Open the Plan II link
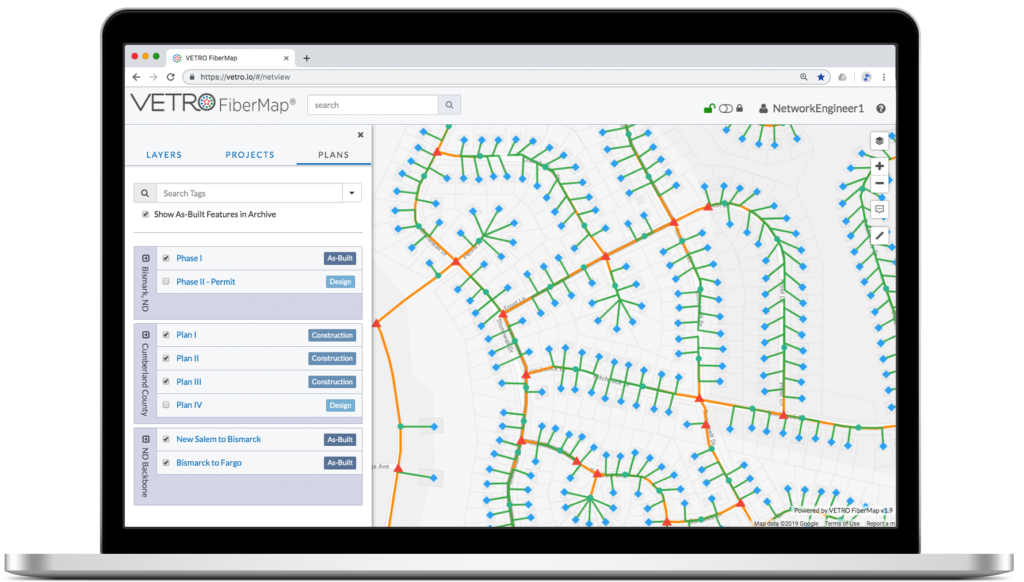 pos(187,359)
